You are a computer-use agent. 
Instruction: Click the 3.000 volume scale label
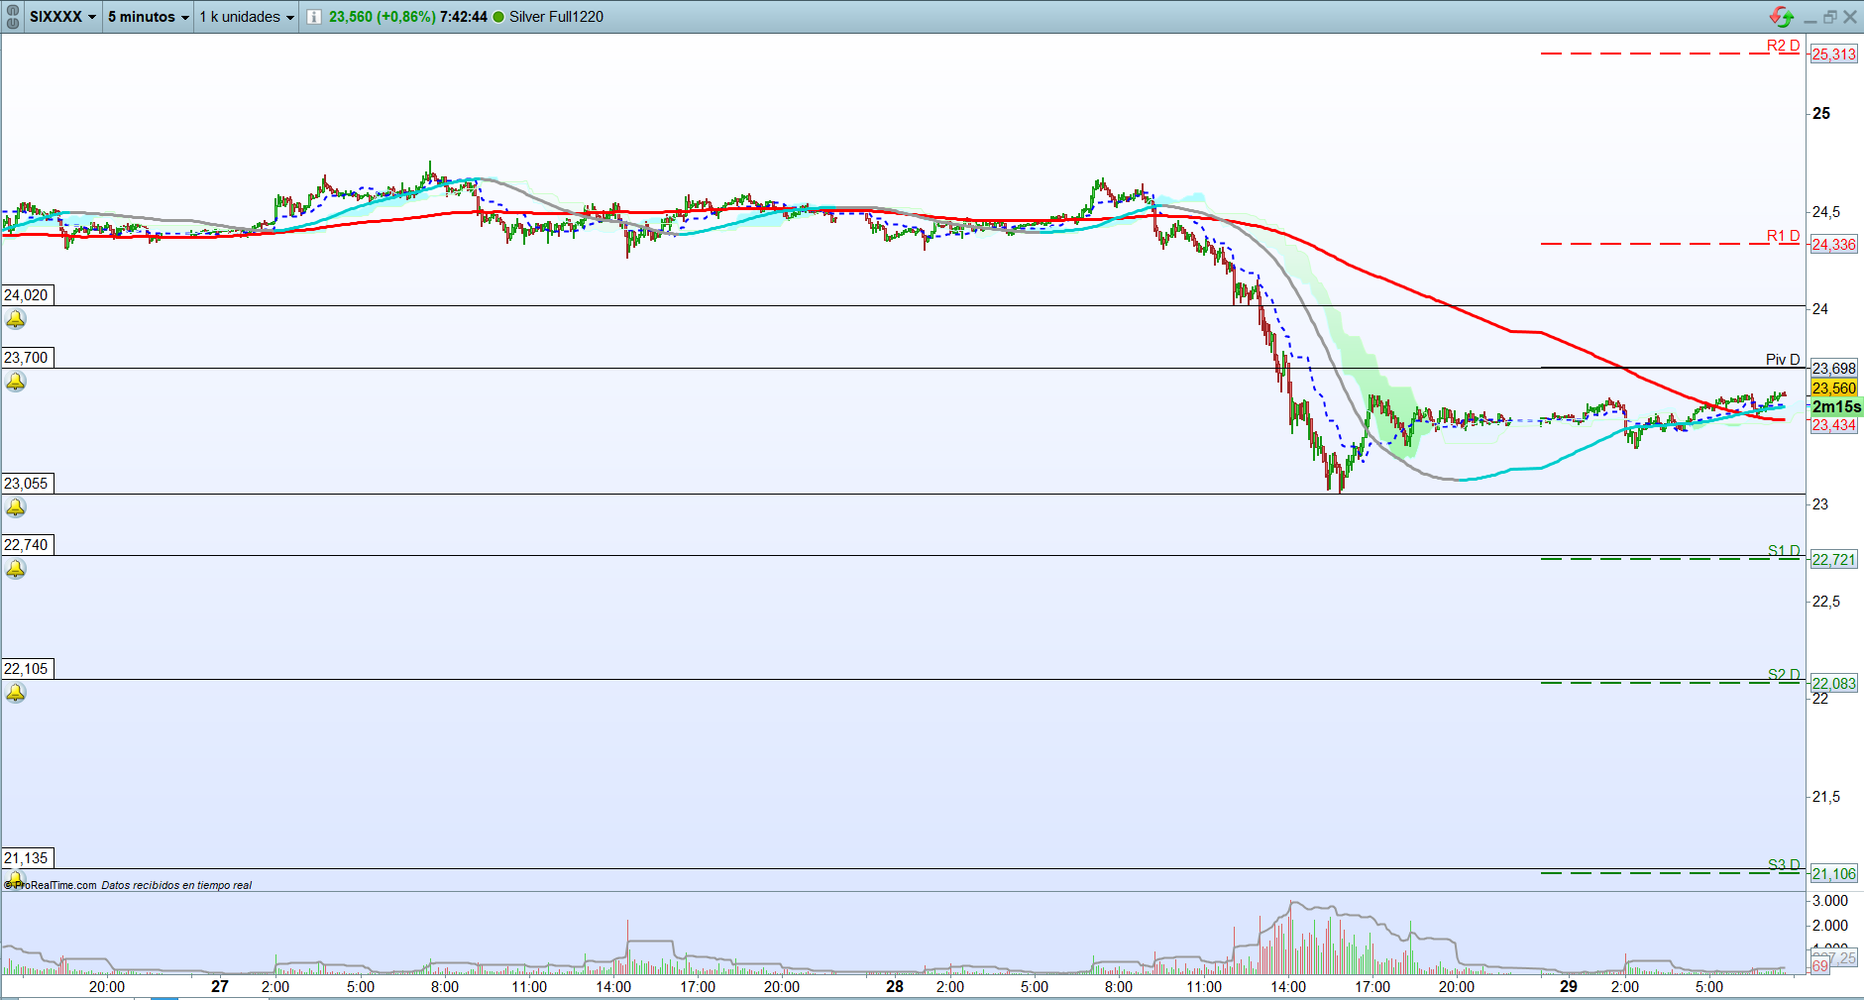point(1830,901)
